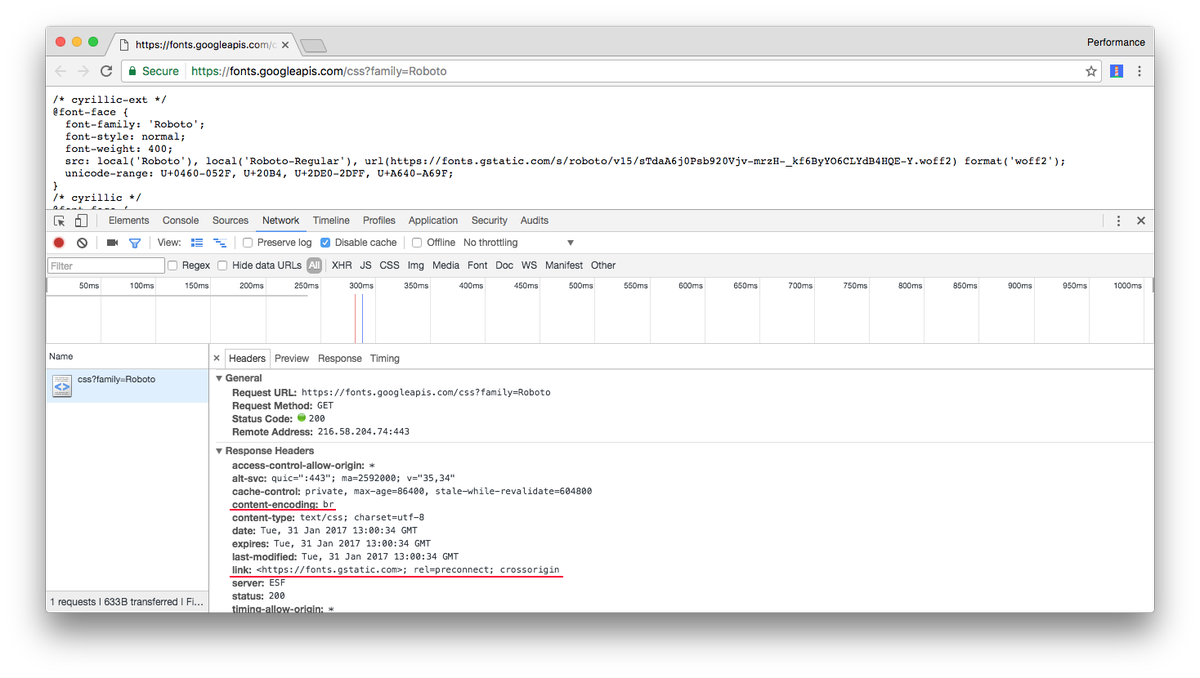Viewport: 1200px width, 678px height.
Task: Click the extension icon next to the star
Action: coord(1116,71)
